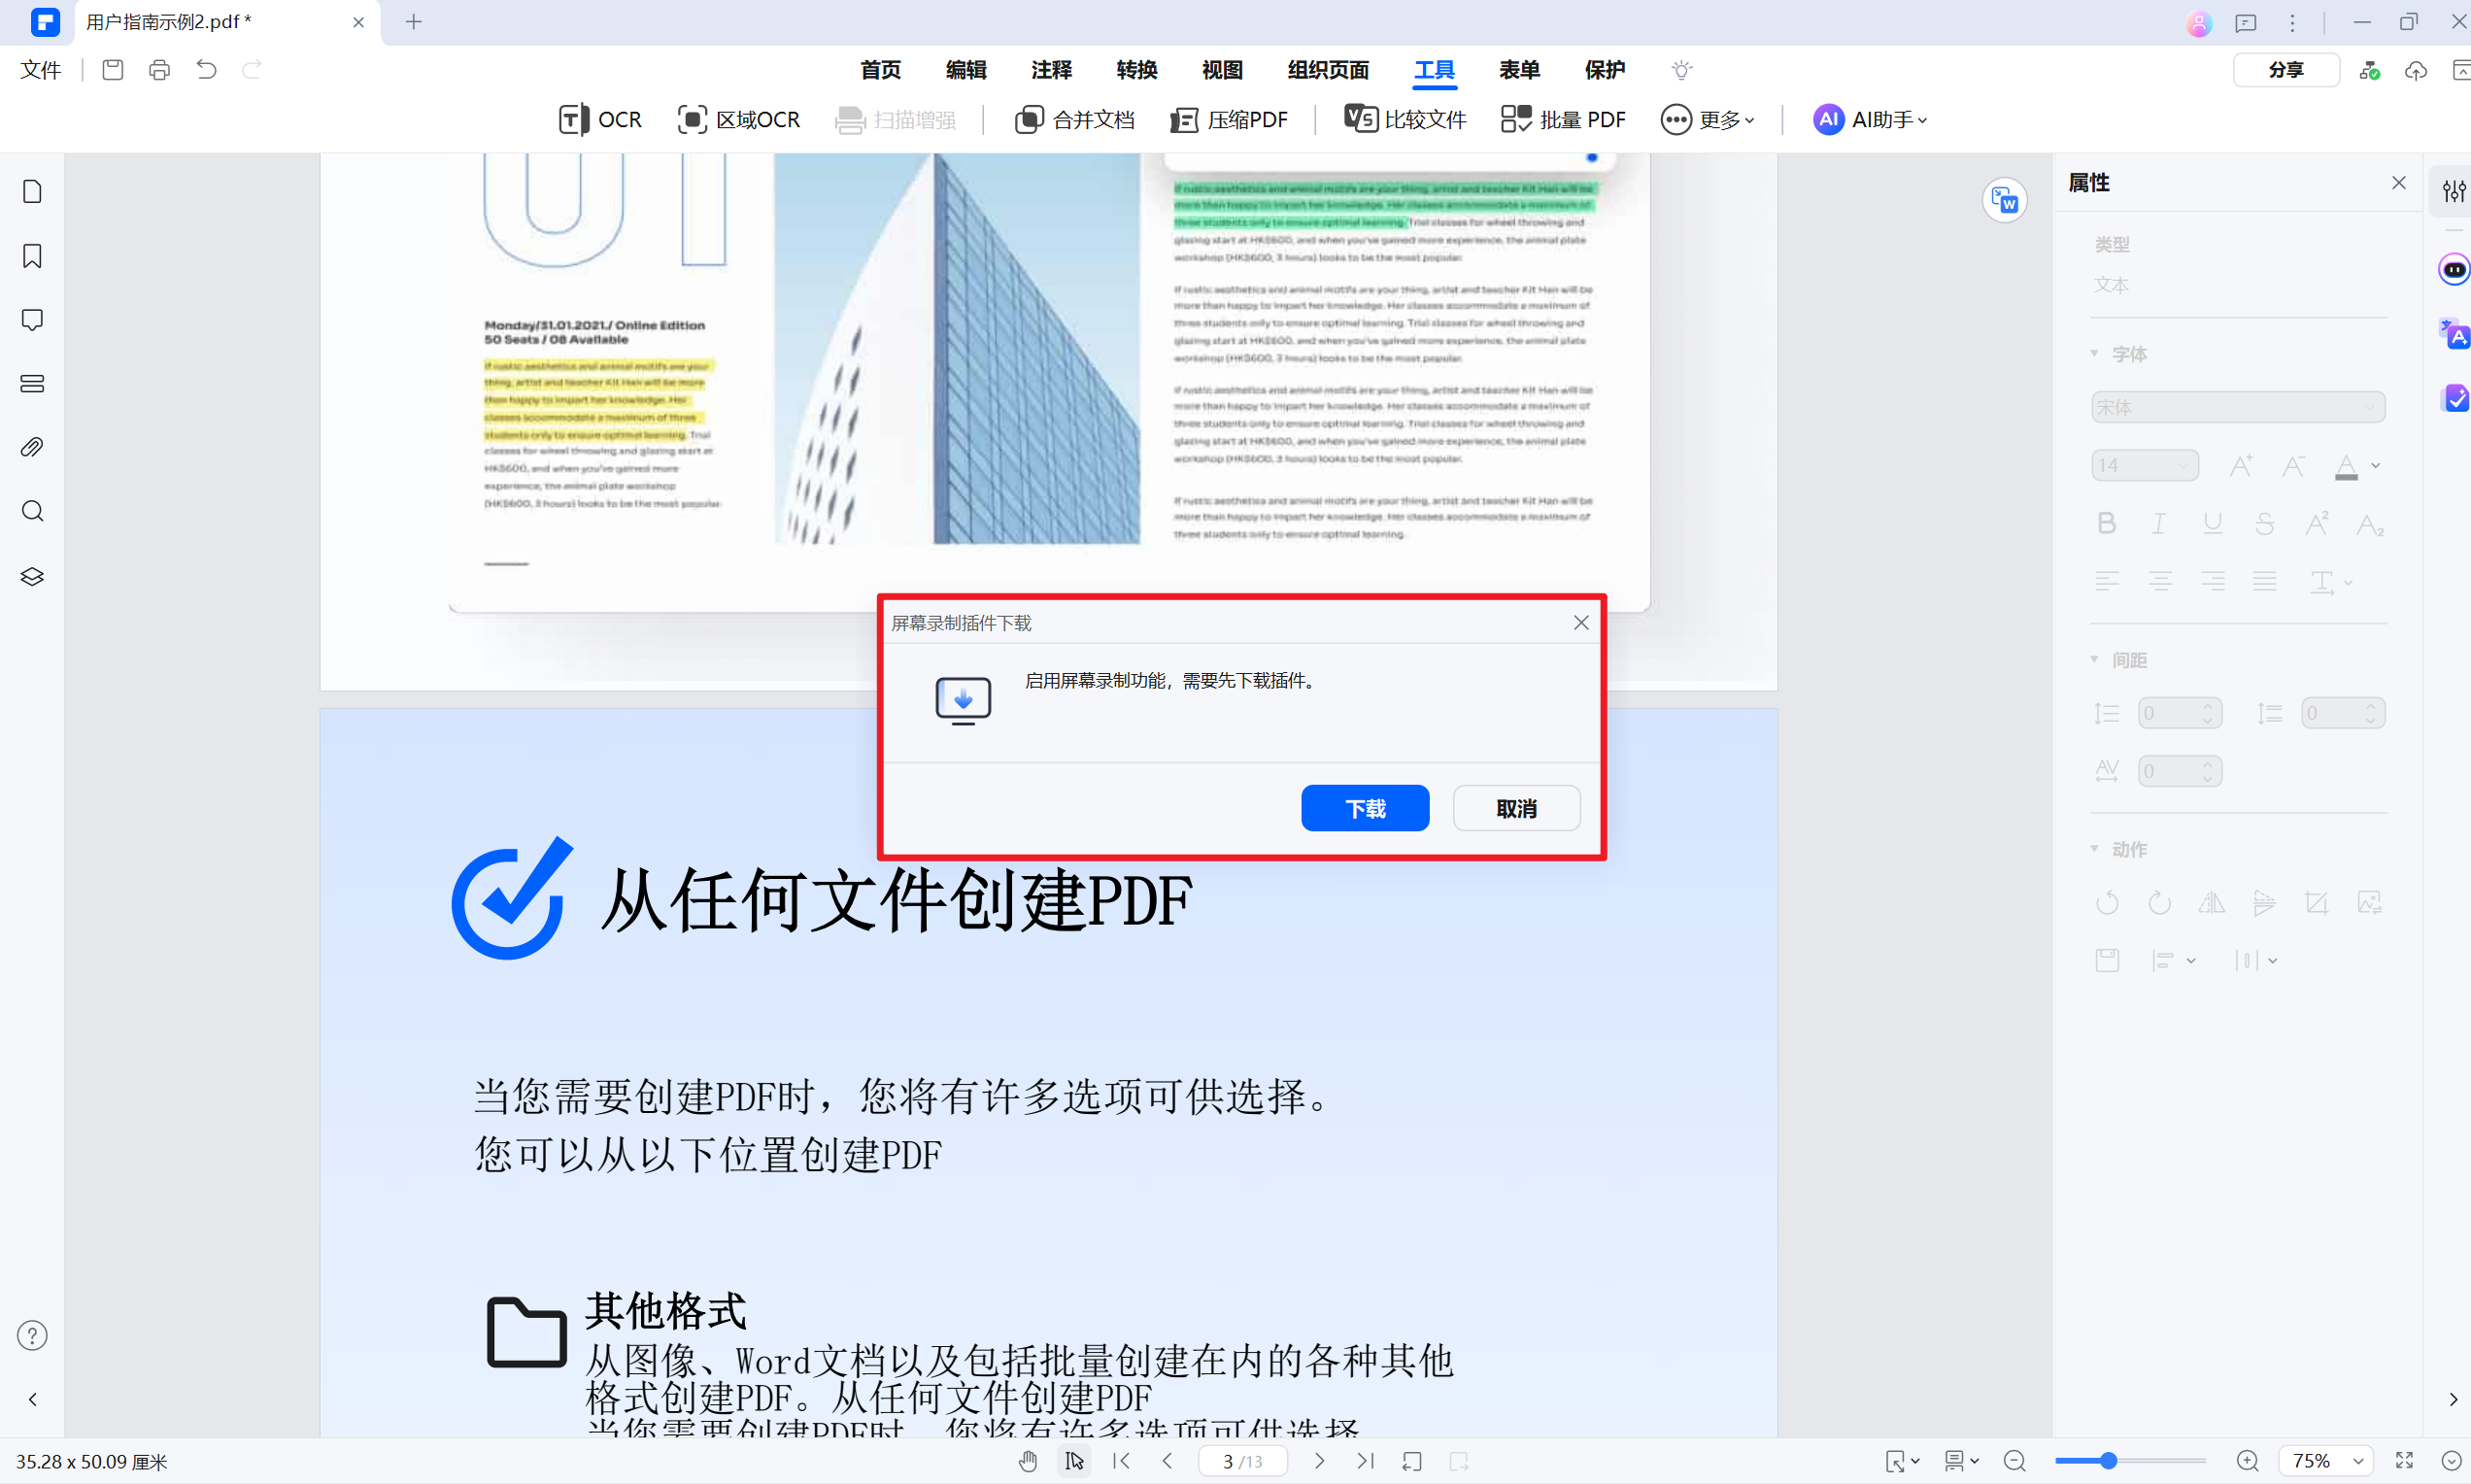Viewport: 2471px width, 1484px height.
Task: Open the layers panel
Action: (x=31, y=576)
